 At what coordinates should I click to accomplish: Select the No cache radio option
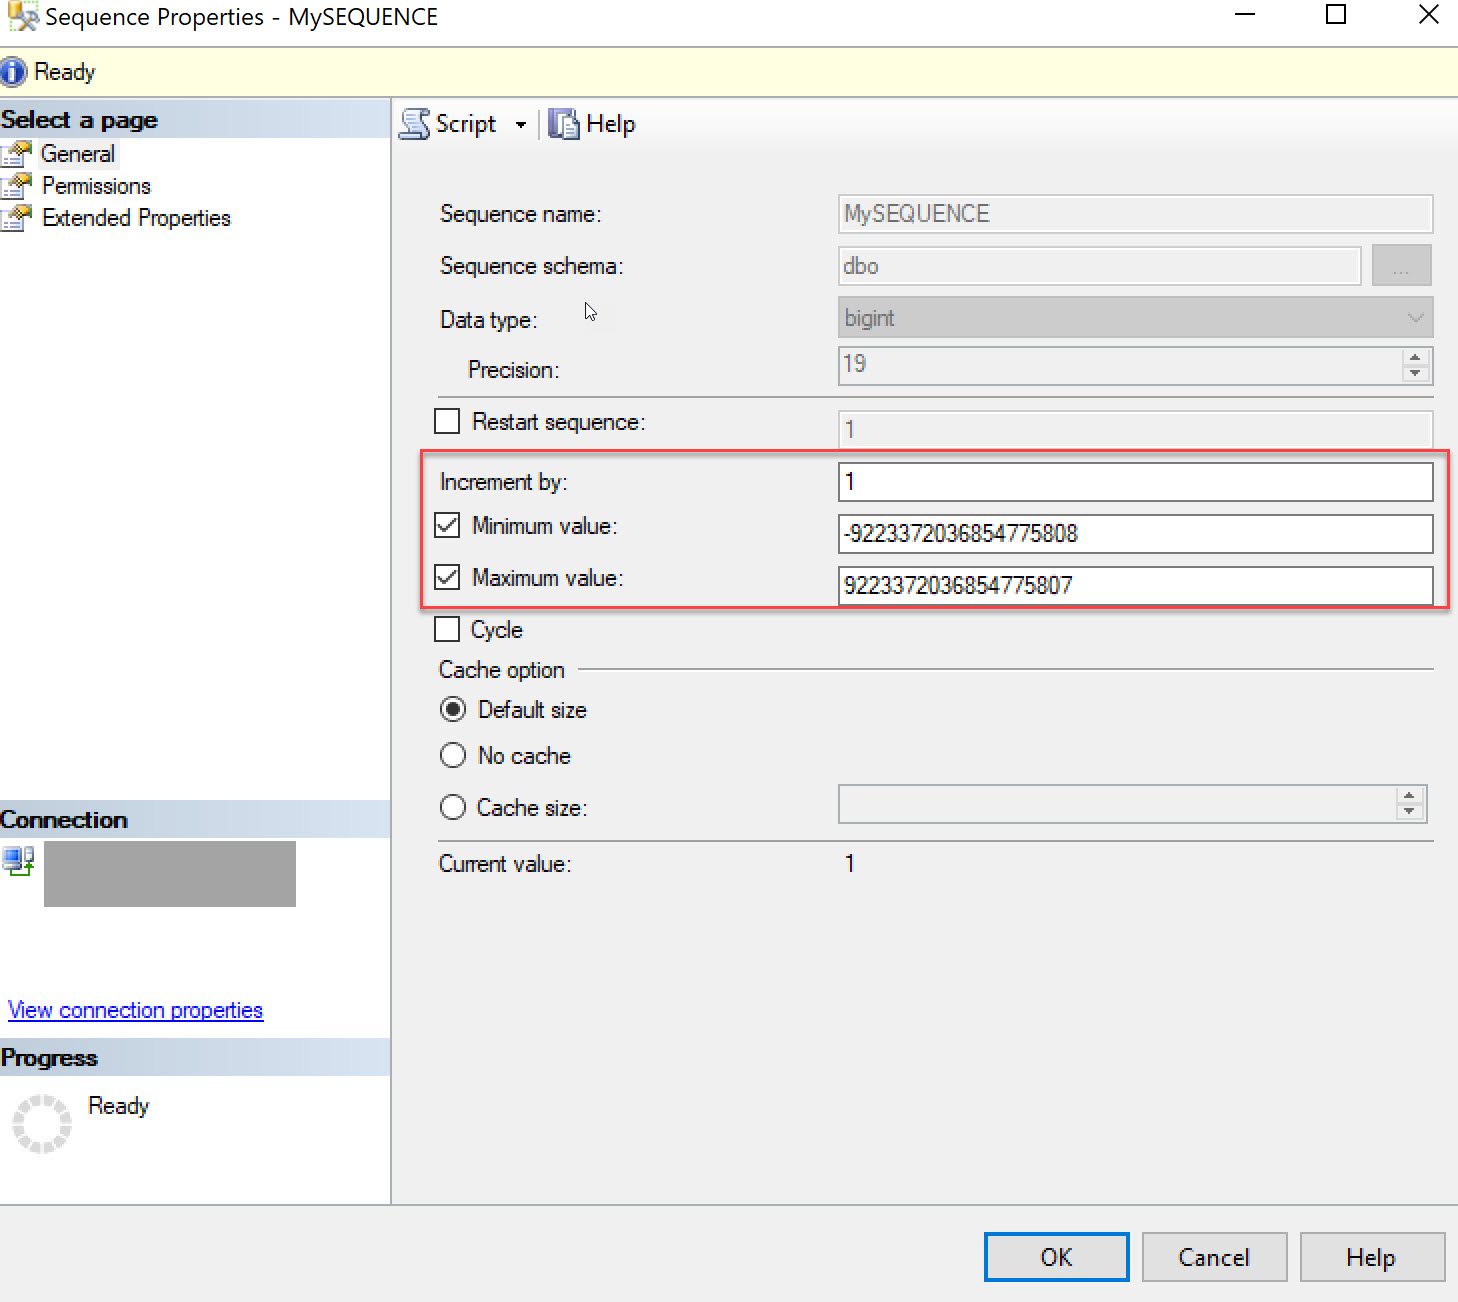(453, 755)
